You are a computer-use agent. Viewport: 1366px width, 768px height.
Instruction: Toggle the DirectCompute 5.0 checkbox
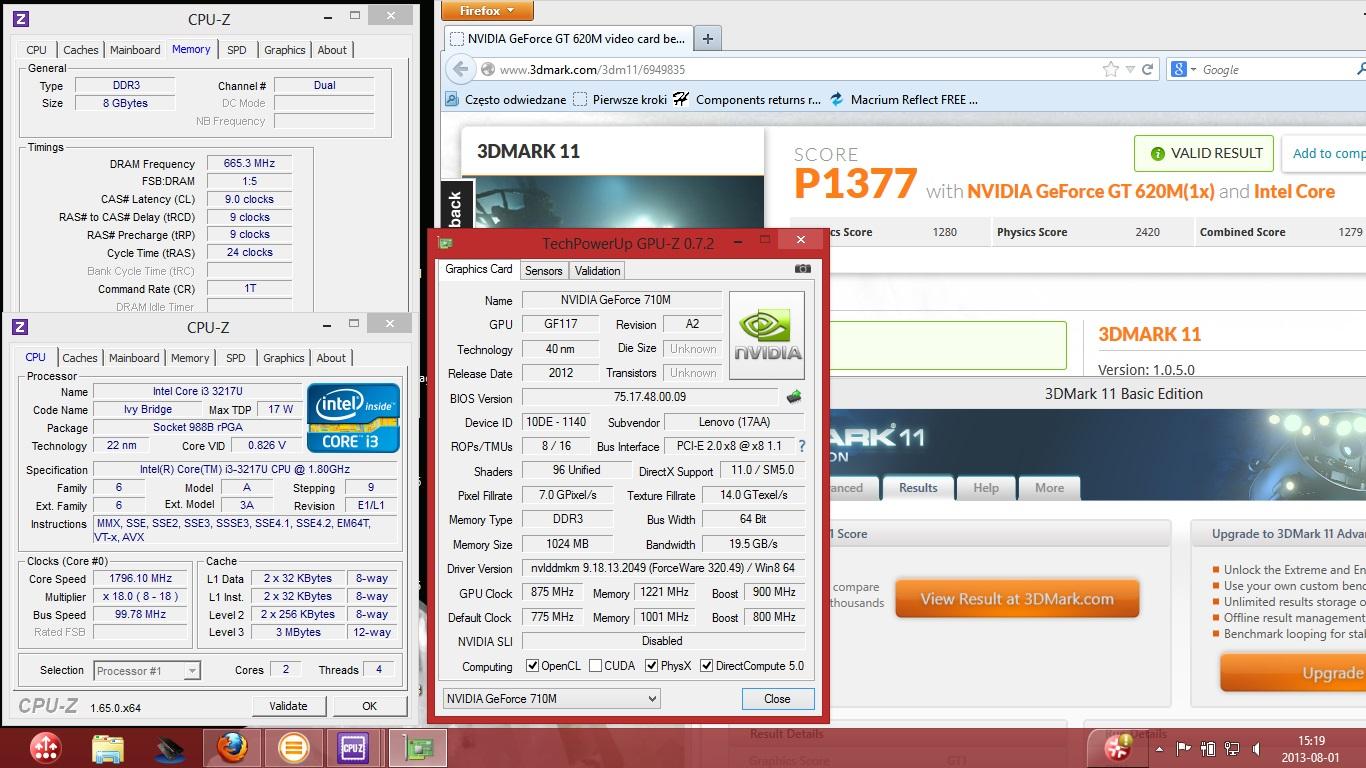pyautogui.click(x=706, y=666)
